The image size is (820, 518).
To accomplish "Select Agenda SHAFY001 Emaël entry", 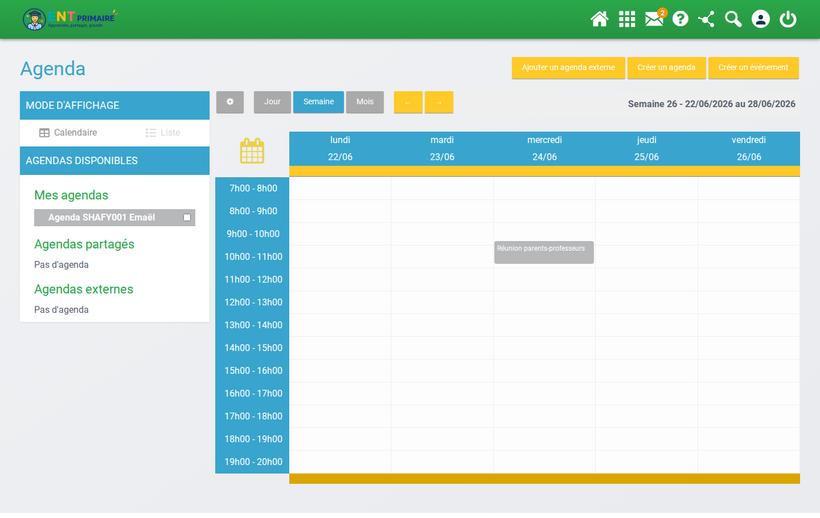I will click(x=115, y=217).
